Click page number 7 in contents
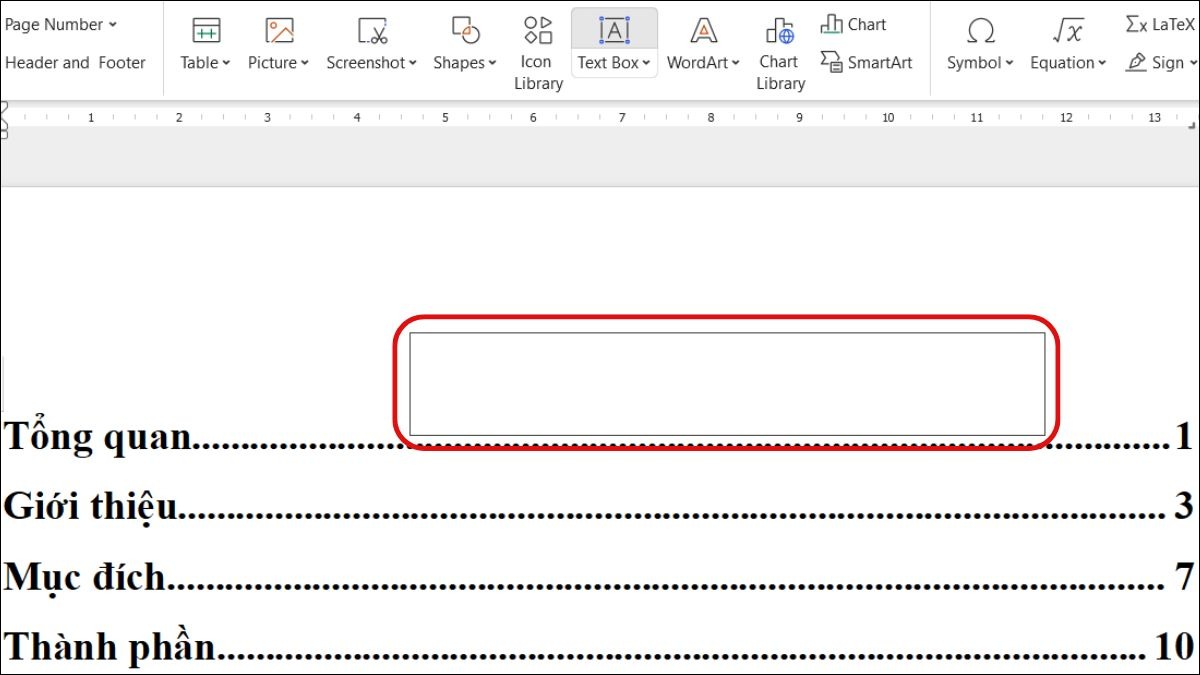1200x675 pixels. (x=1185, y=577)
